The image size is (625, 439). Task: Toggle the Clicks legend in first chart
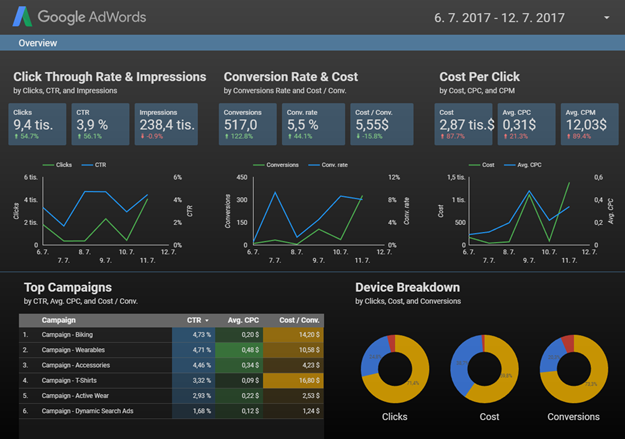(x=57, y=165)
